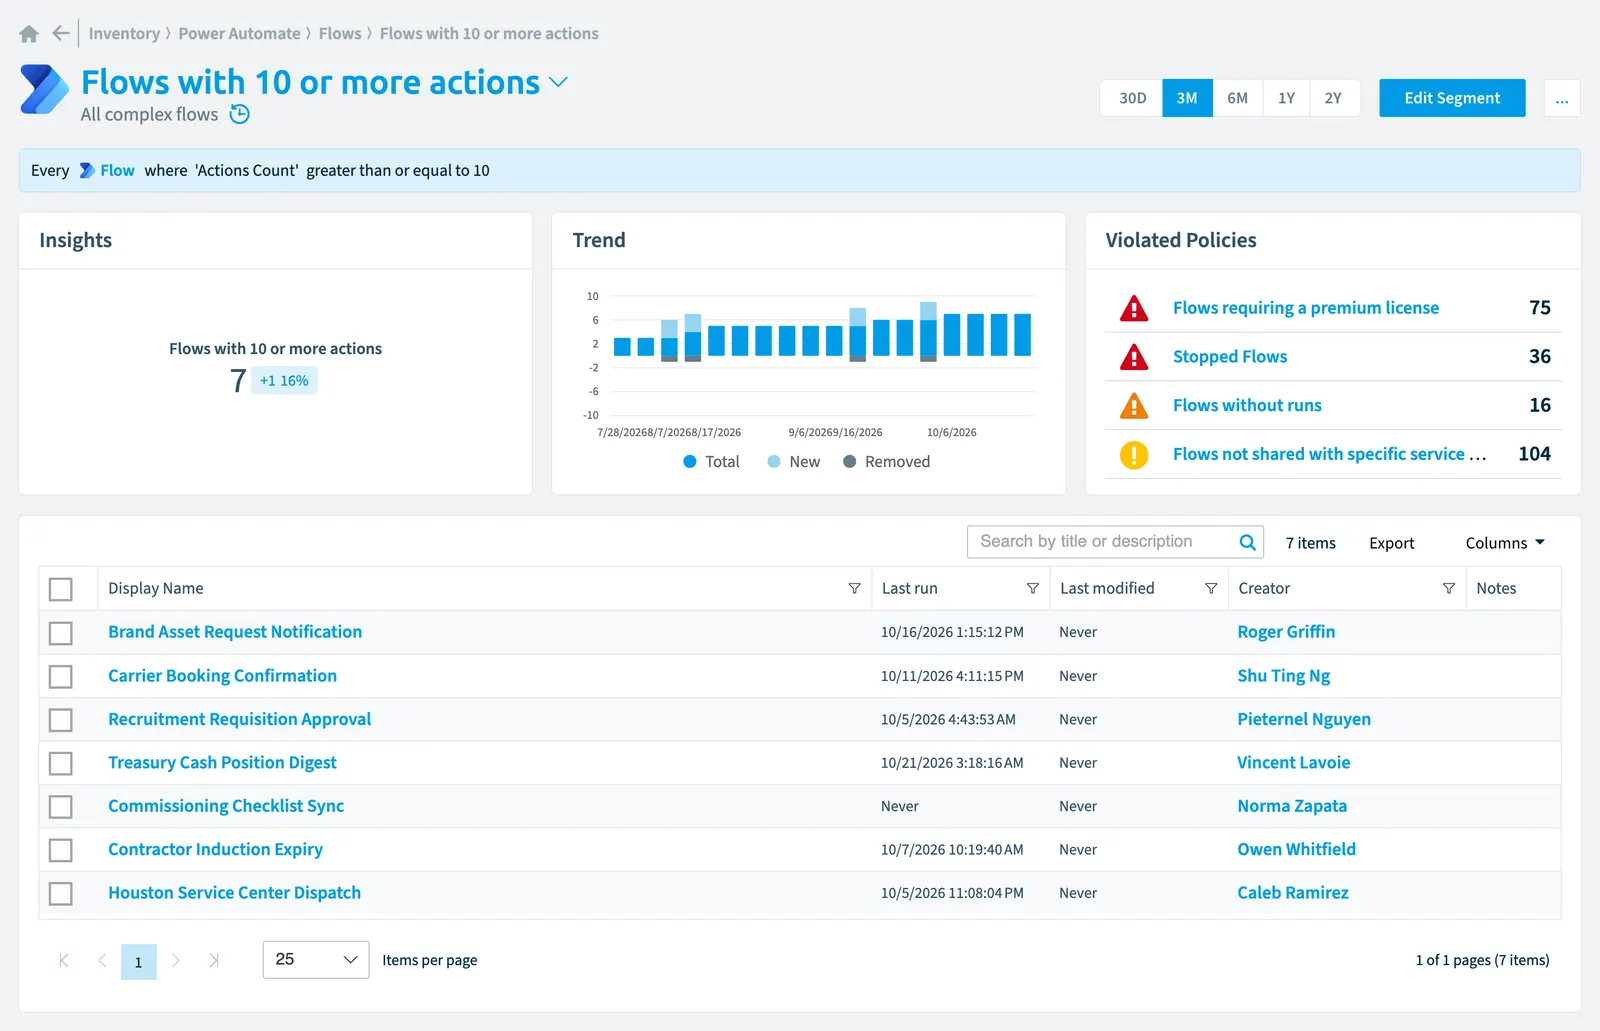Viewport: 1600px width, 1031px height.
Task: Select the Carrier Booking Confirmation checkbox
Action: pyautogui.click(x=61, y=677)
